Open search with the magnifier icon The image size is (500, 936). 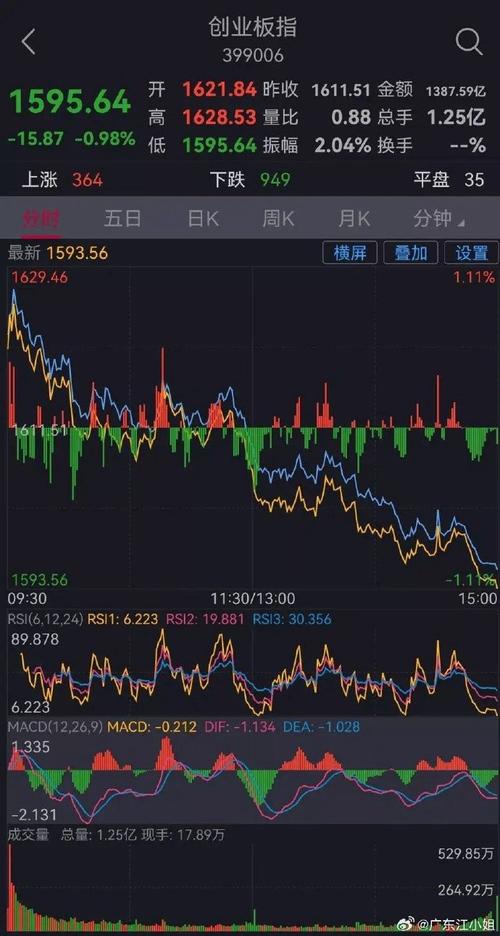coord(468,42)
